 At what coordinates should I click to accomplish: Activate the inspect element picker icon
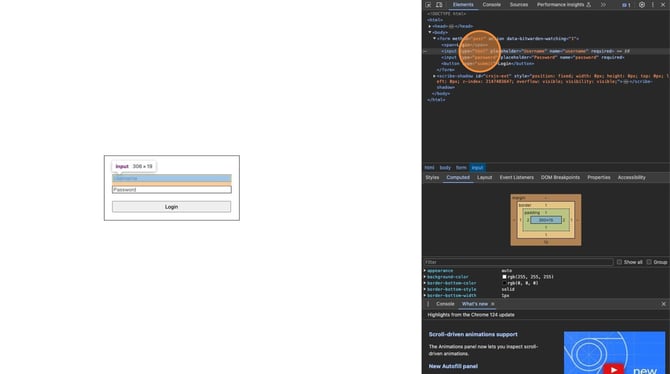pyautogui.click(x=428, y=5)
